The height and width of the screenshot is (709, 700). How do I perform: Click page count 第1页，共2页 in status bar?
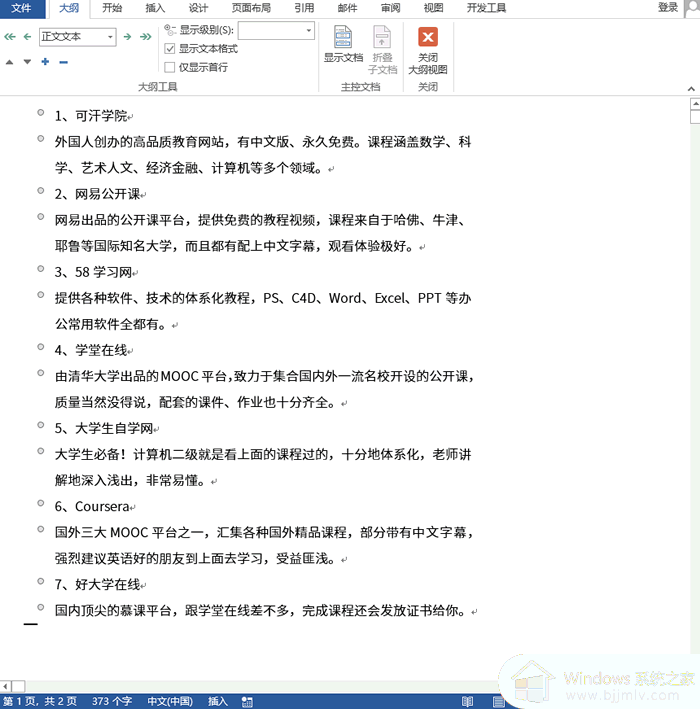(40, 701)
